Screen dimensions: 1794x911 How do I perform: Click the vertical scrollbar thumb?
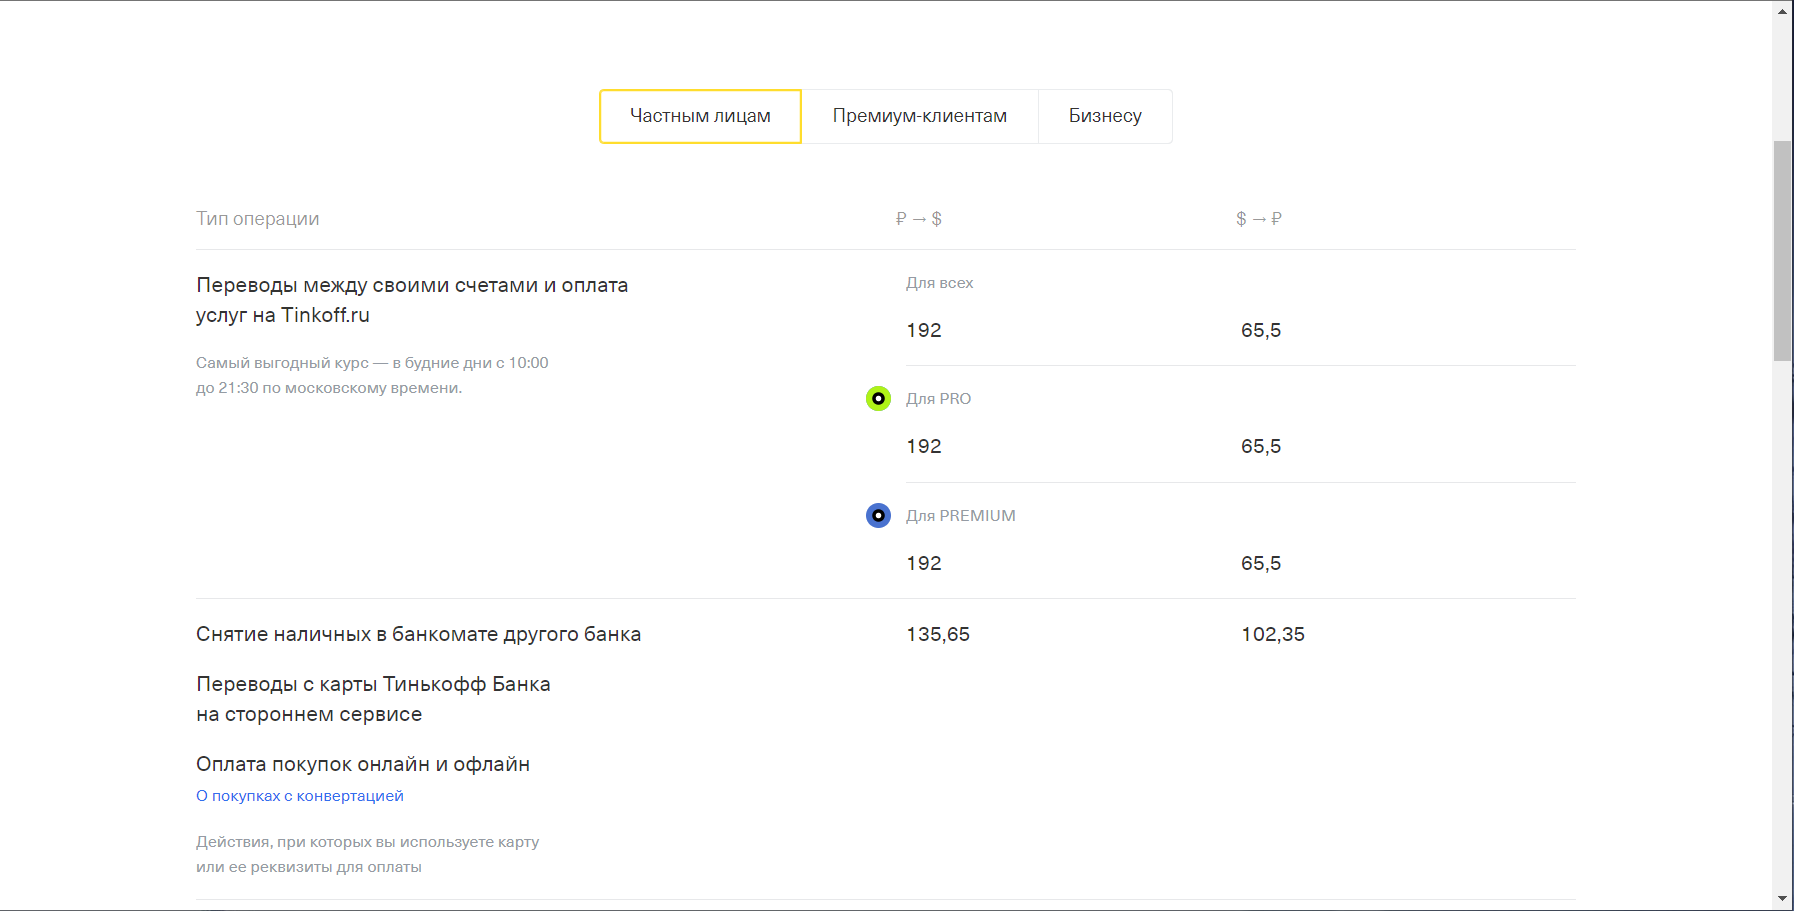click(x=1782, y=250)
